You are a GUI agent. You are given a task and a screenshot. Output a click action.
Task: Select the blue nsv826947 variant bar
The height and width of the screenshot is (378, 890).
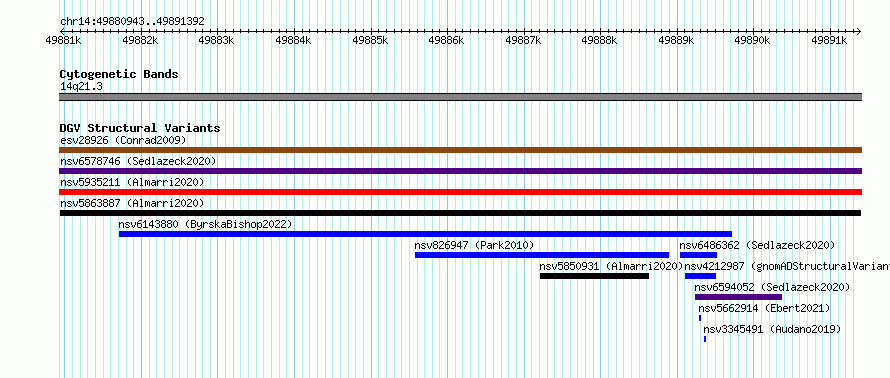pos(542,255)
